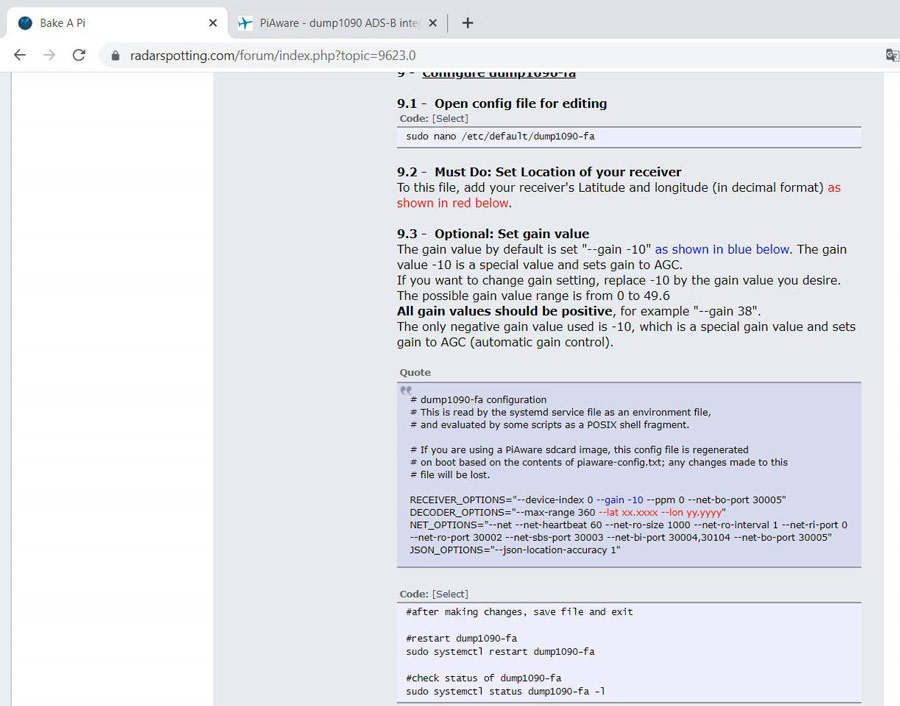Open a new tab with plus button
The width and height of the screenshot is (900, 706).
point(468,23)
